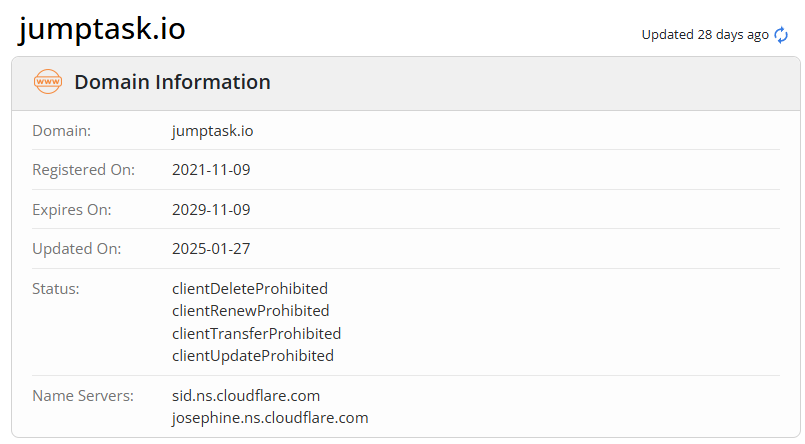Click the Name Servers label
Viewport: 805px width, 444px height.
coord(82,396)
